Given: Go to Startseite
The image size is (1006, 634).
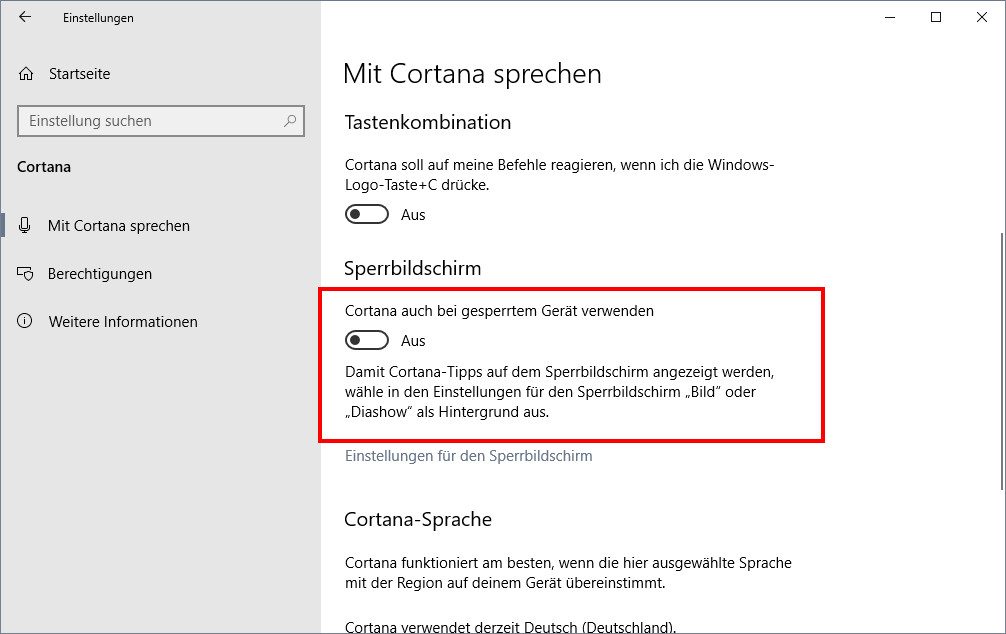Looking at the screenshot, I should [80, 74].
